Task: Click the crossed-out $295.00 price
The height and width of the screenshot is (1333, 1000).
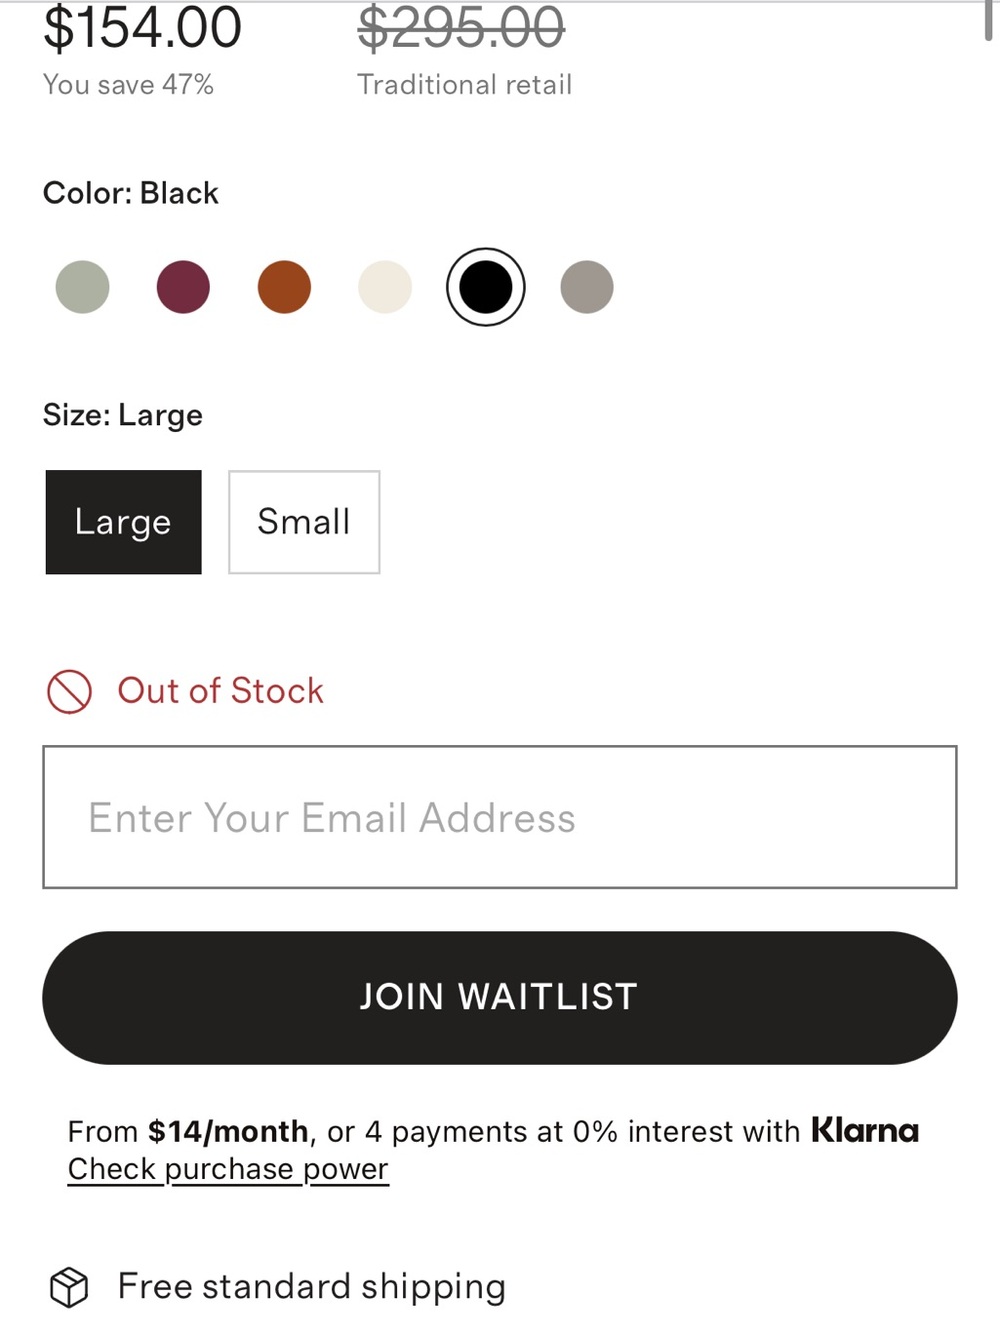Action: pyautogui.click(x=461, y=27)
